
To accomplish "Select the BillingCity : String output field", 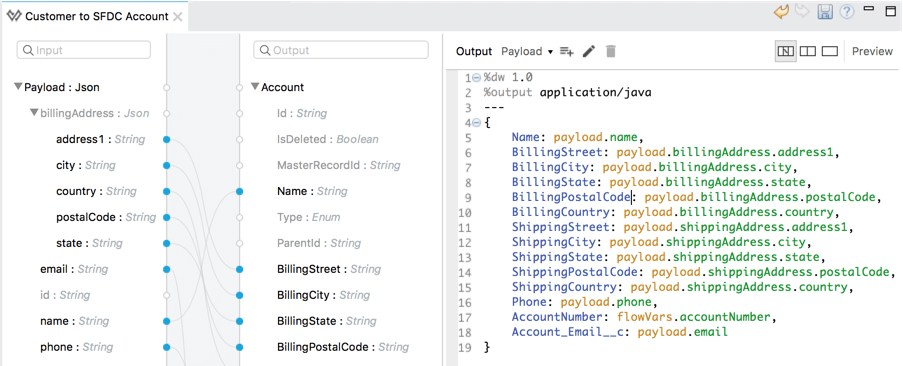I will pos(323,295).
